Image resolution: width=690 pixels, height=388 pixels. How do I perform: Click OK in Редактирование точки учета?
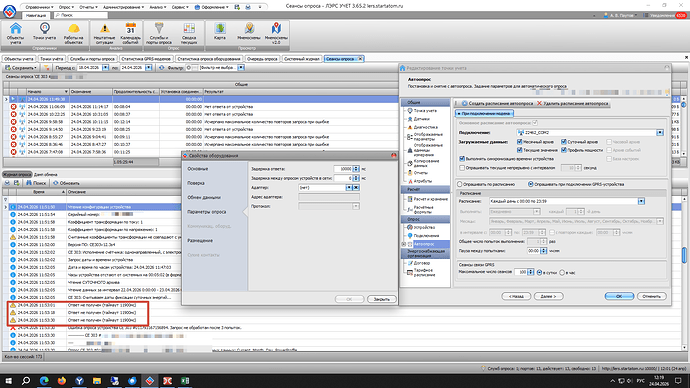(619, 296)
